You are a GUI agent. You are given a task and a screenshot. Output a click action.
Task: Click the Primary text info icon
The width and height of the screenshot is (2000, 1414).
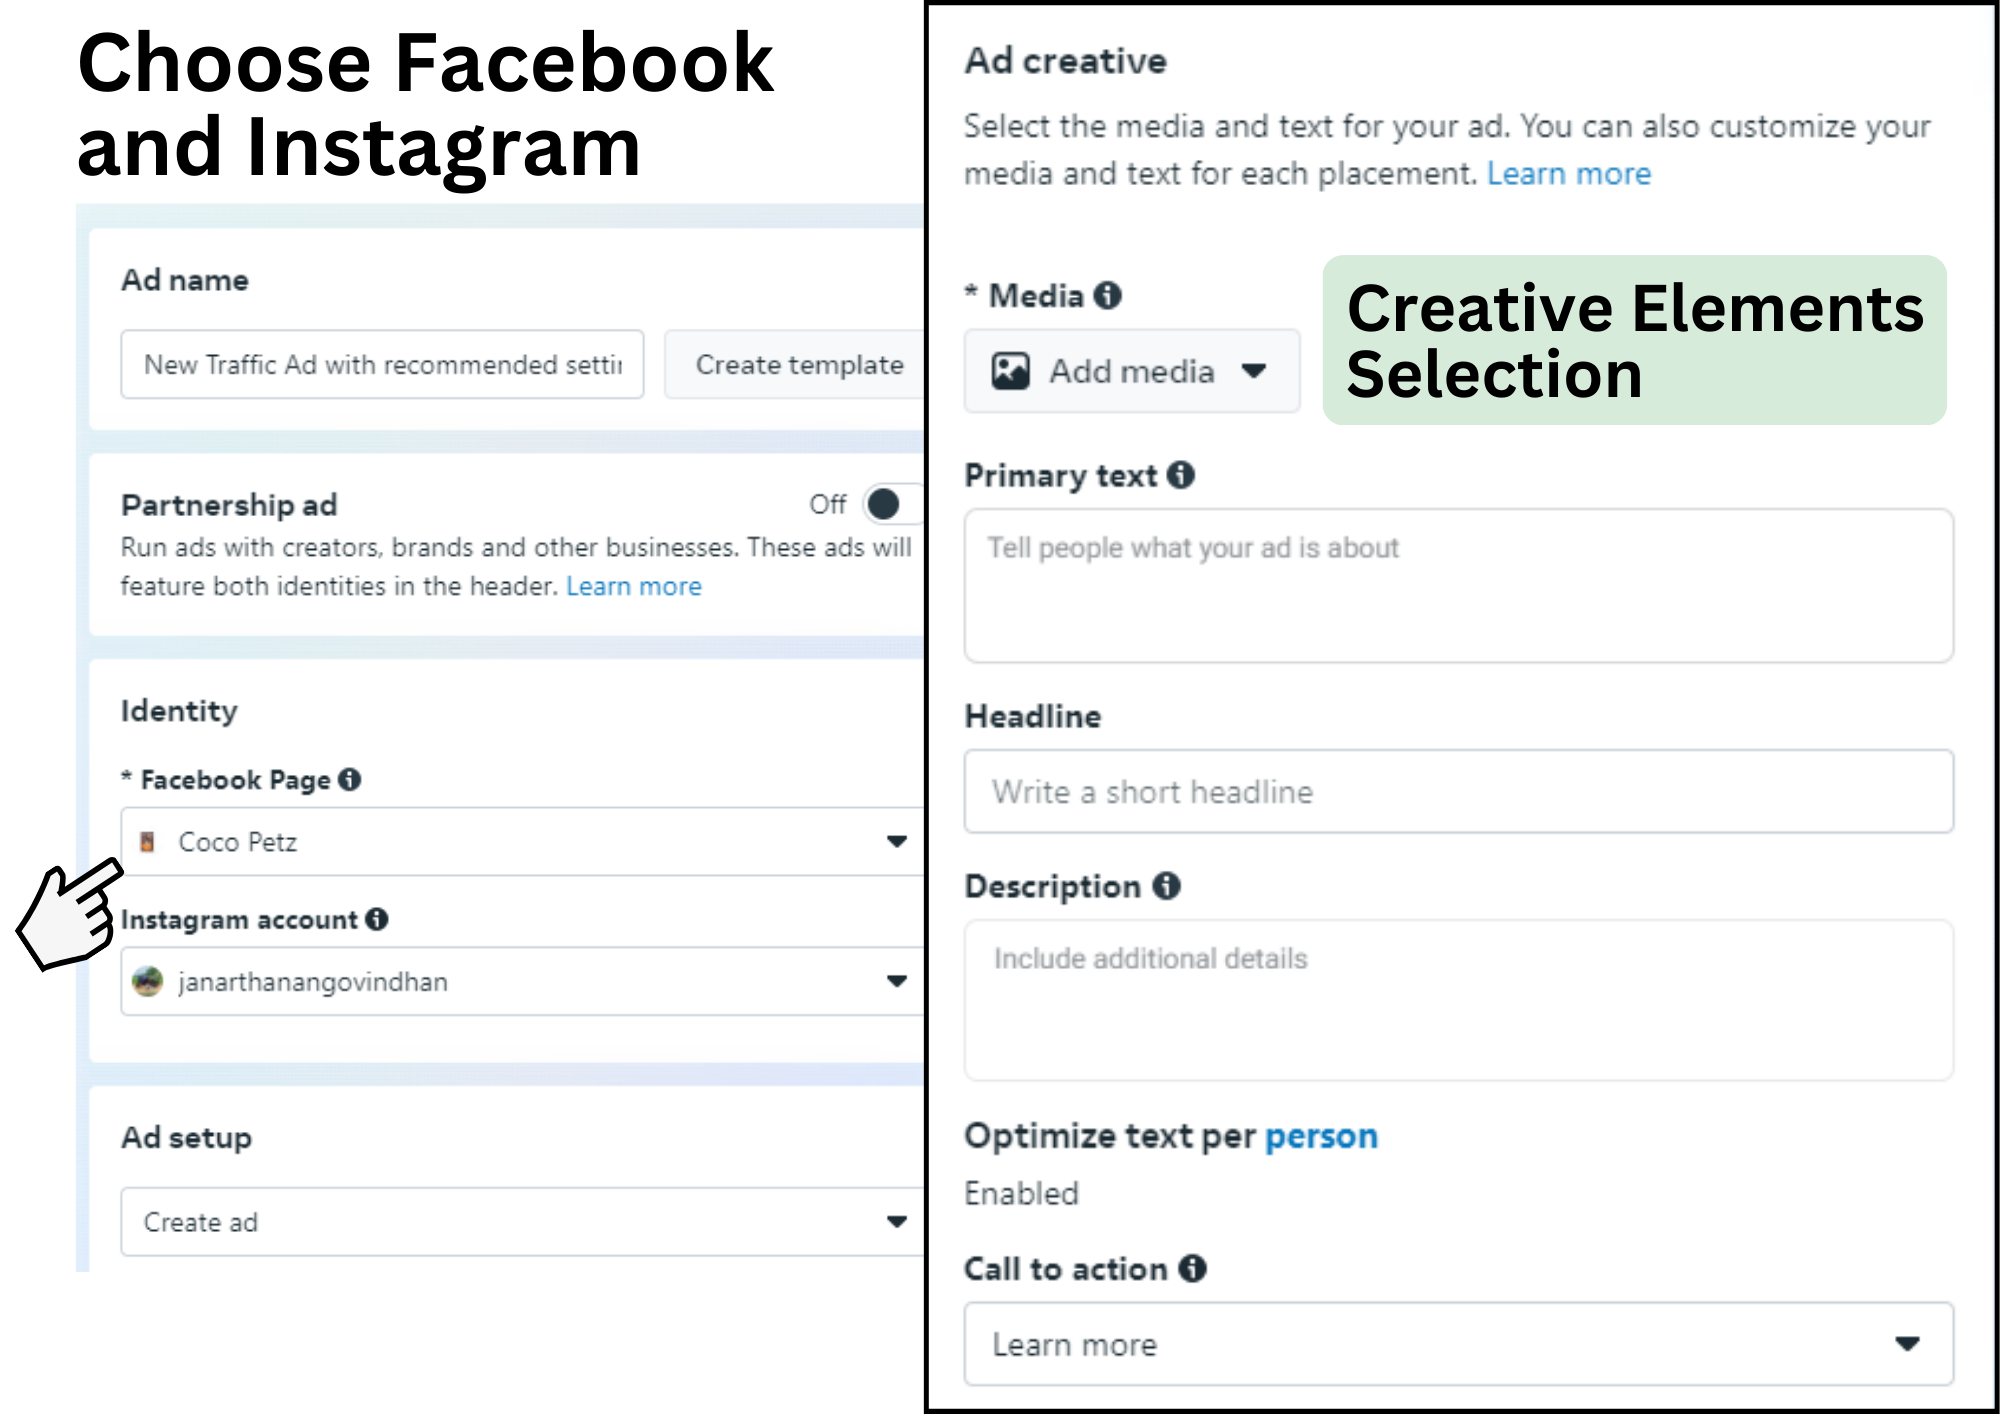tap(1181, 475)
